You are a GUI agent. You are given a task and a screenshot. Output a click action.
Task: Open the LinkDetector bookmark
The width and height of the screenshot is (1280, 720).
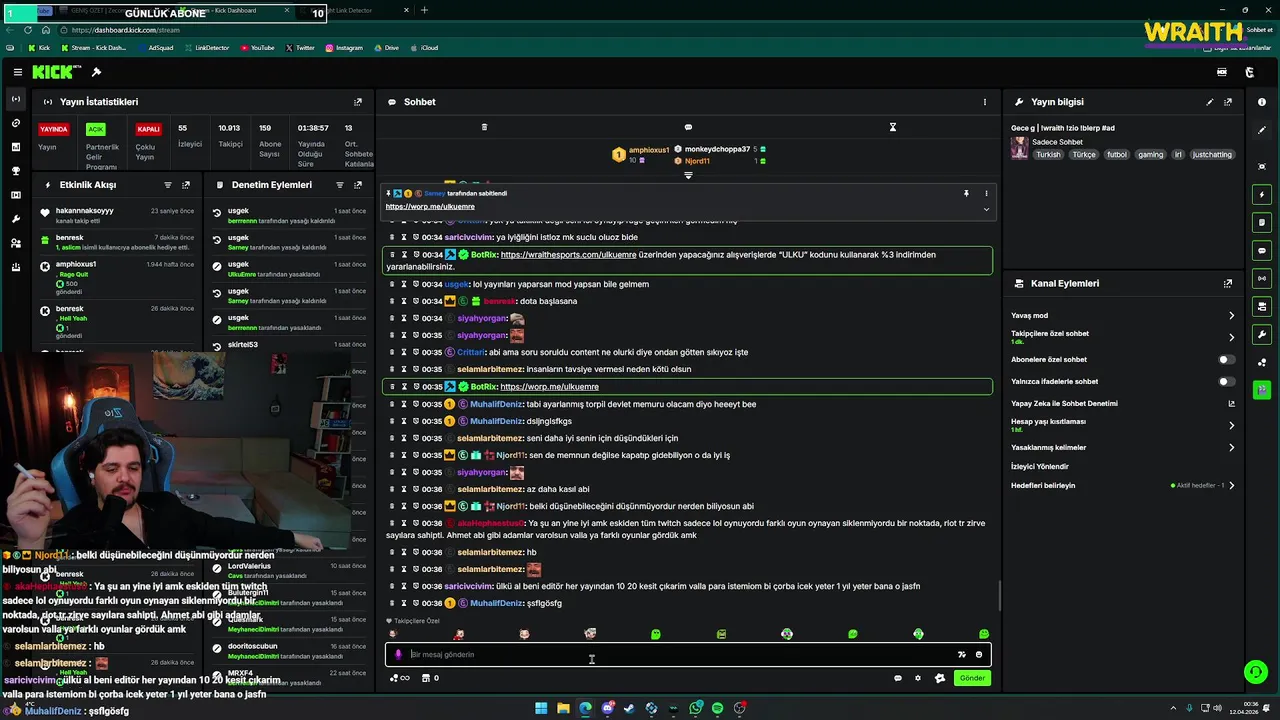coord(206,48)
